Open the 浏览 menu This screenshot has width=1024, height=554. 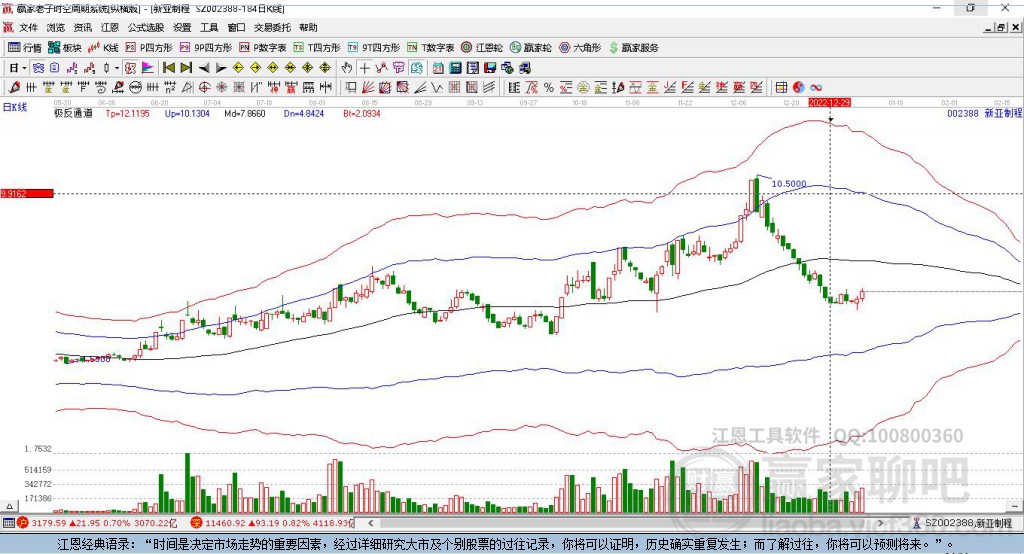tap(56, 27)
